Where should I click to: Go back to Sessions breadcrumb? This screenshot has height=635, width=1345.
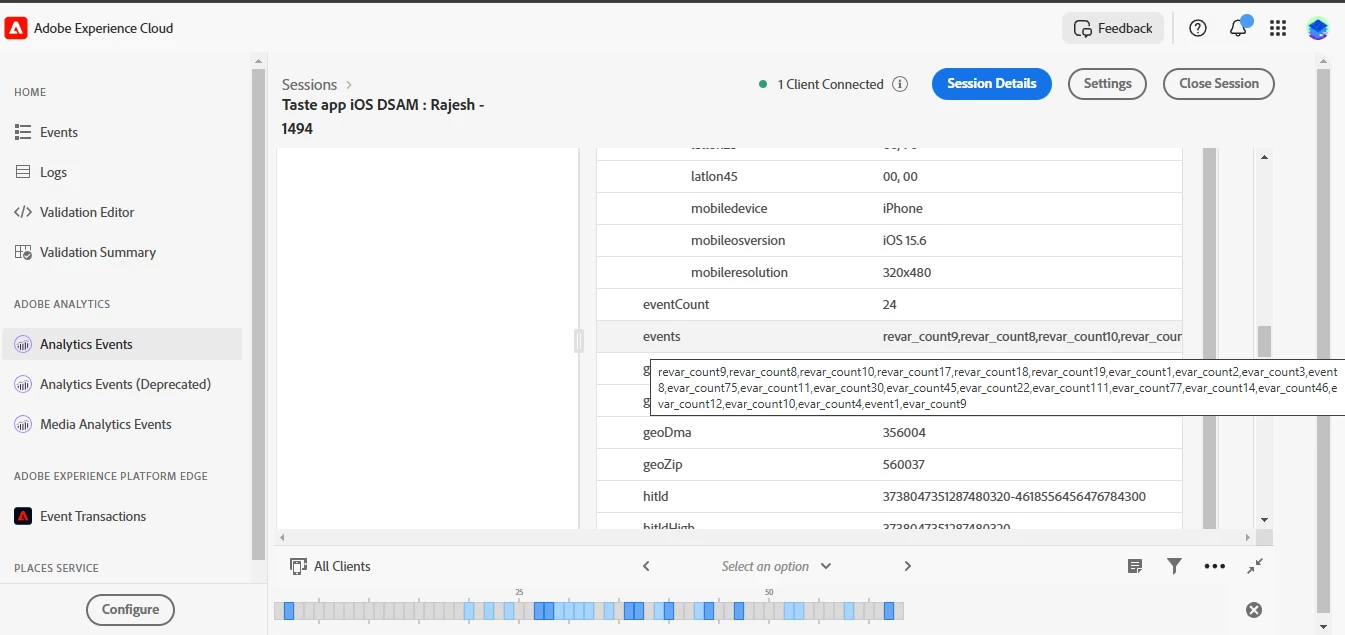click(309, 85)
